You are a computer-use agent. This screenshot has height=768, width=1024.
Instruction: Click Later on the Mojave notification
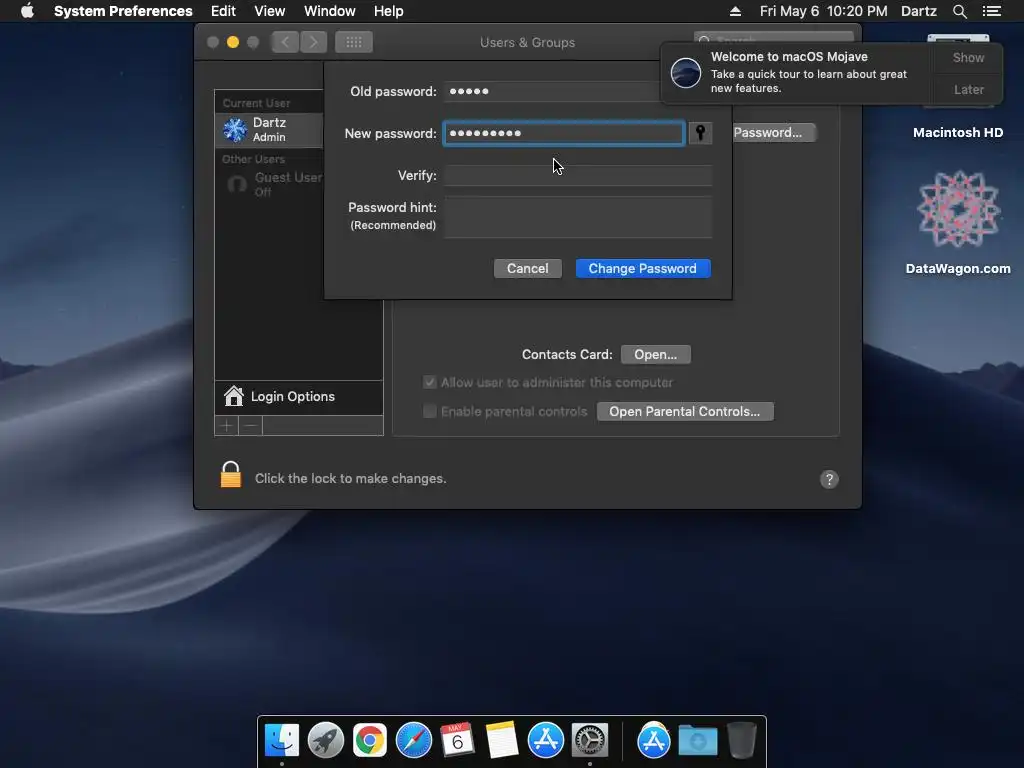pyautogui.click(x=968, y=89)
